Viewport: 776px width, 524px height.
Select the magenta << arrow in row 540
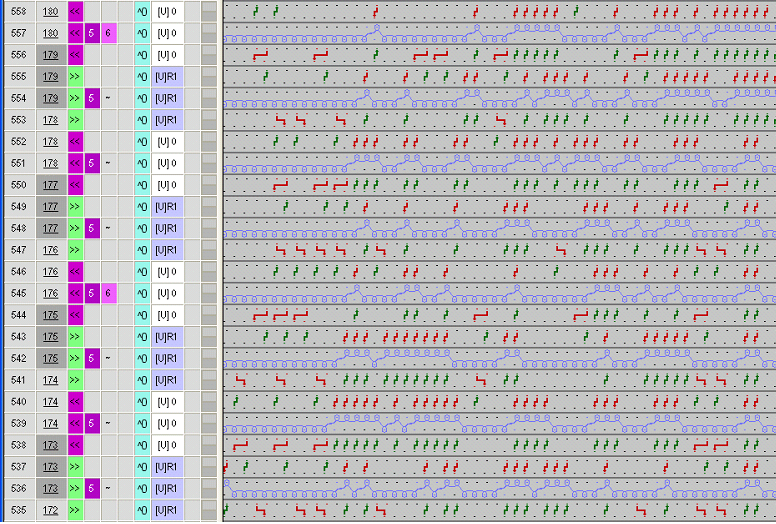[x=75, y=401]
